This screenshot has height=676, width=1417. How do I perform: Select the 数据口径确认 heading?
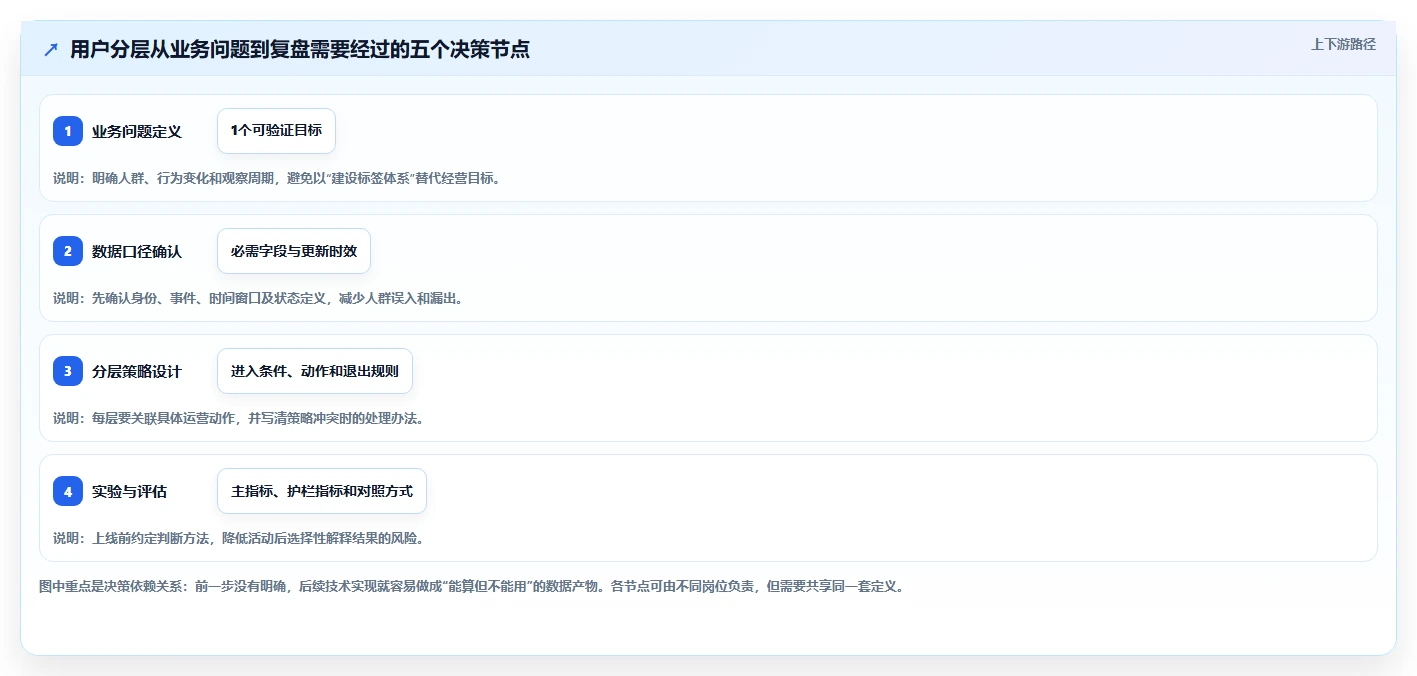[137, 251]
